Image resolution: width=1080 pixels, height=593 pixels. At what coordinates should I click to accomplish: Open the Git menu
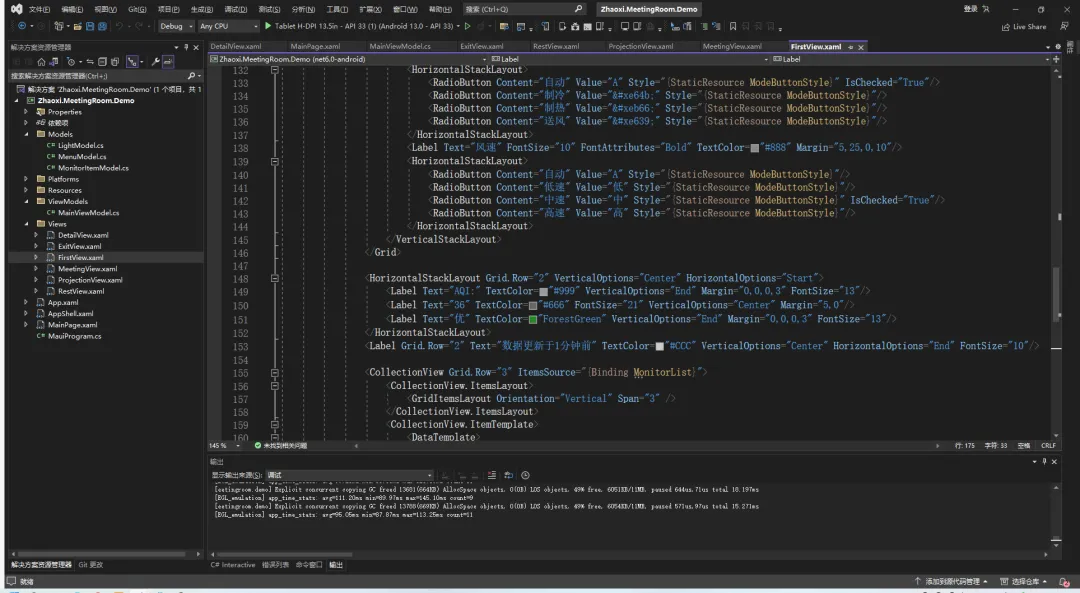(136, 9)
